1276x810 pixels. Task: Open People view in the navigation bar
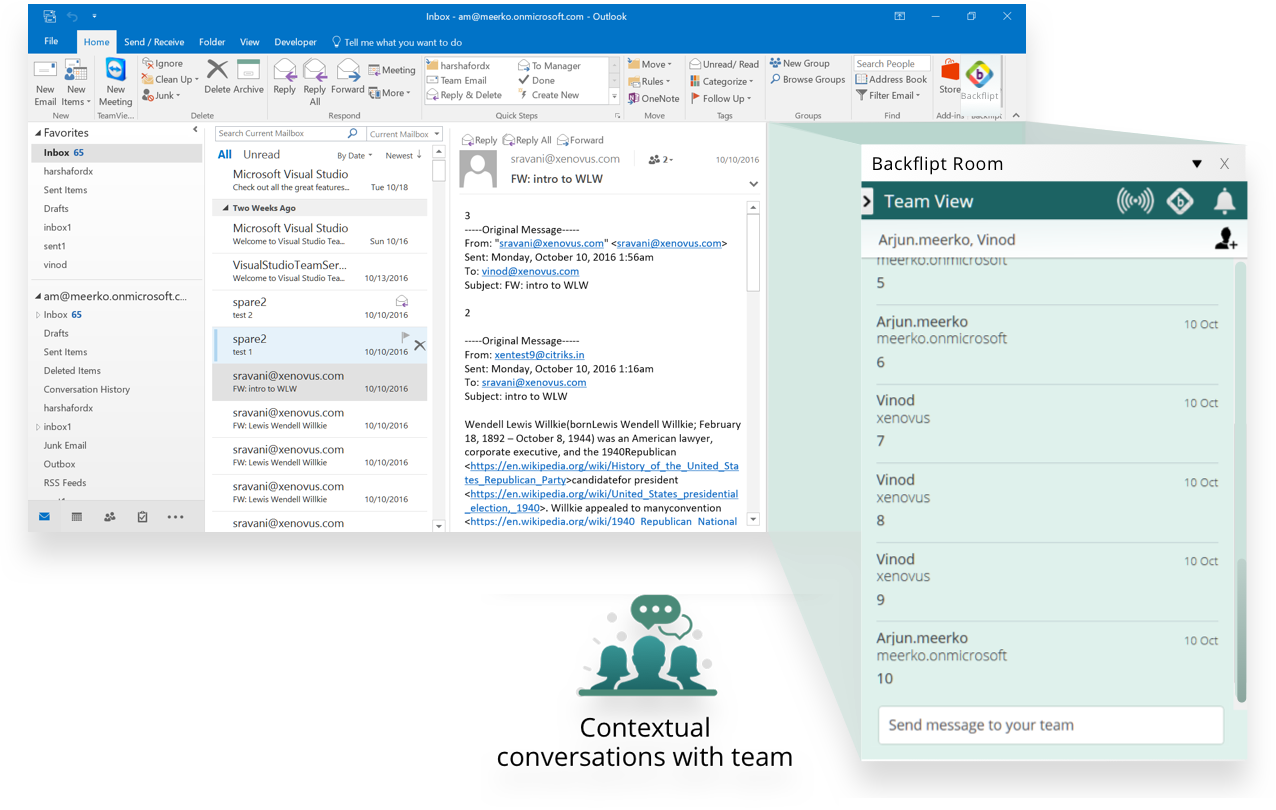[110, 517]
